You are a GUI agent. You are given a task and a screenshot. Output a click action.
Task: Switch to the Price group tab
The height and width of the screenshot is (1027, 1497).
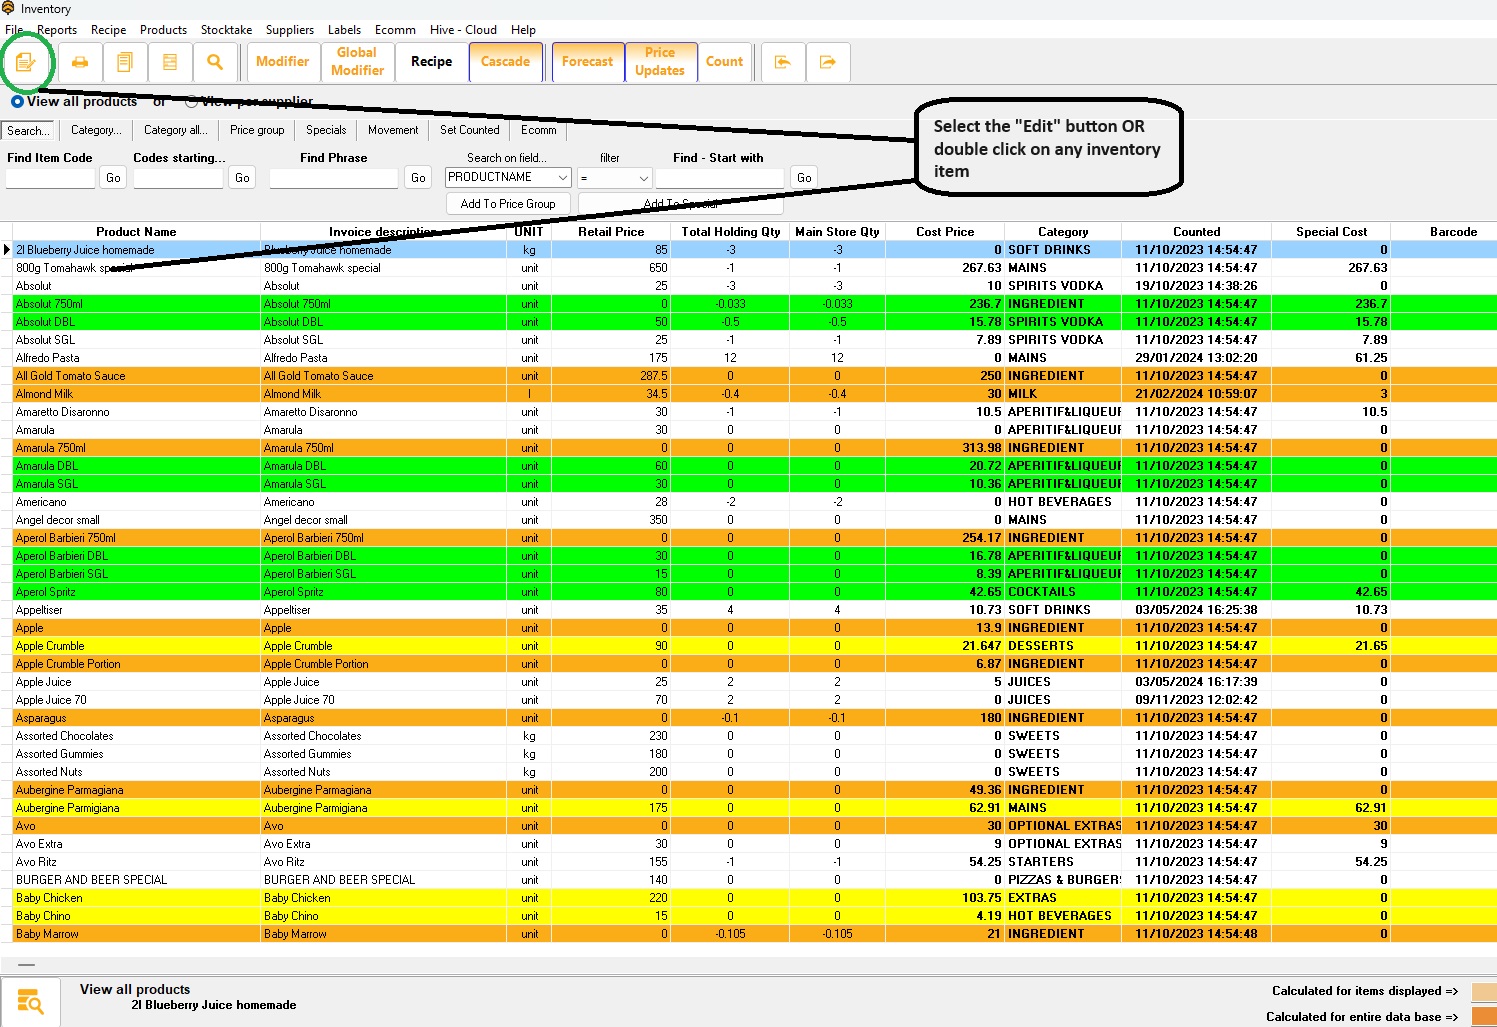tap(257, 130)
